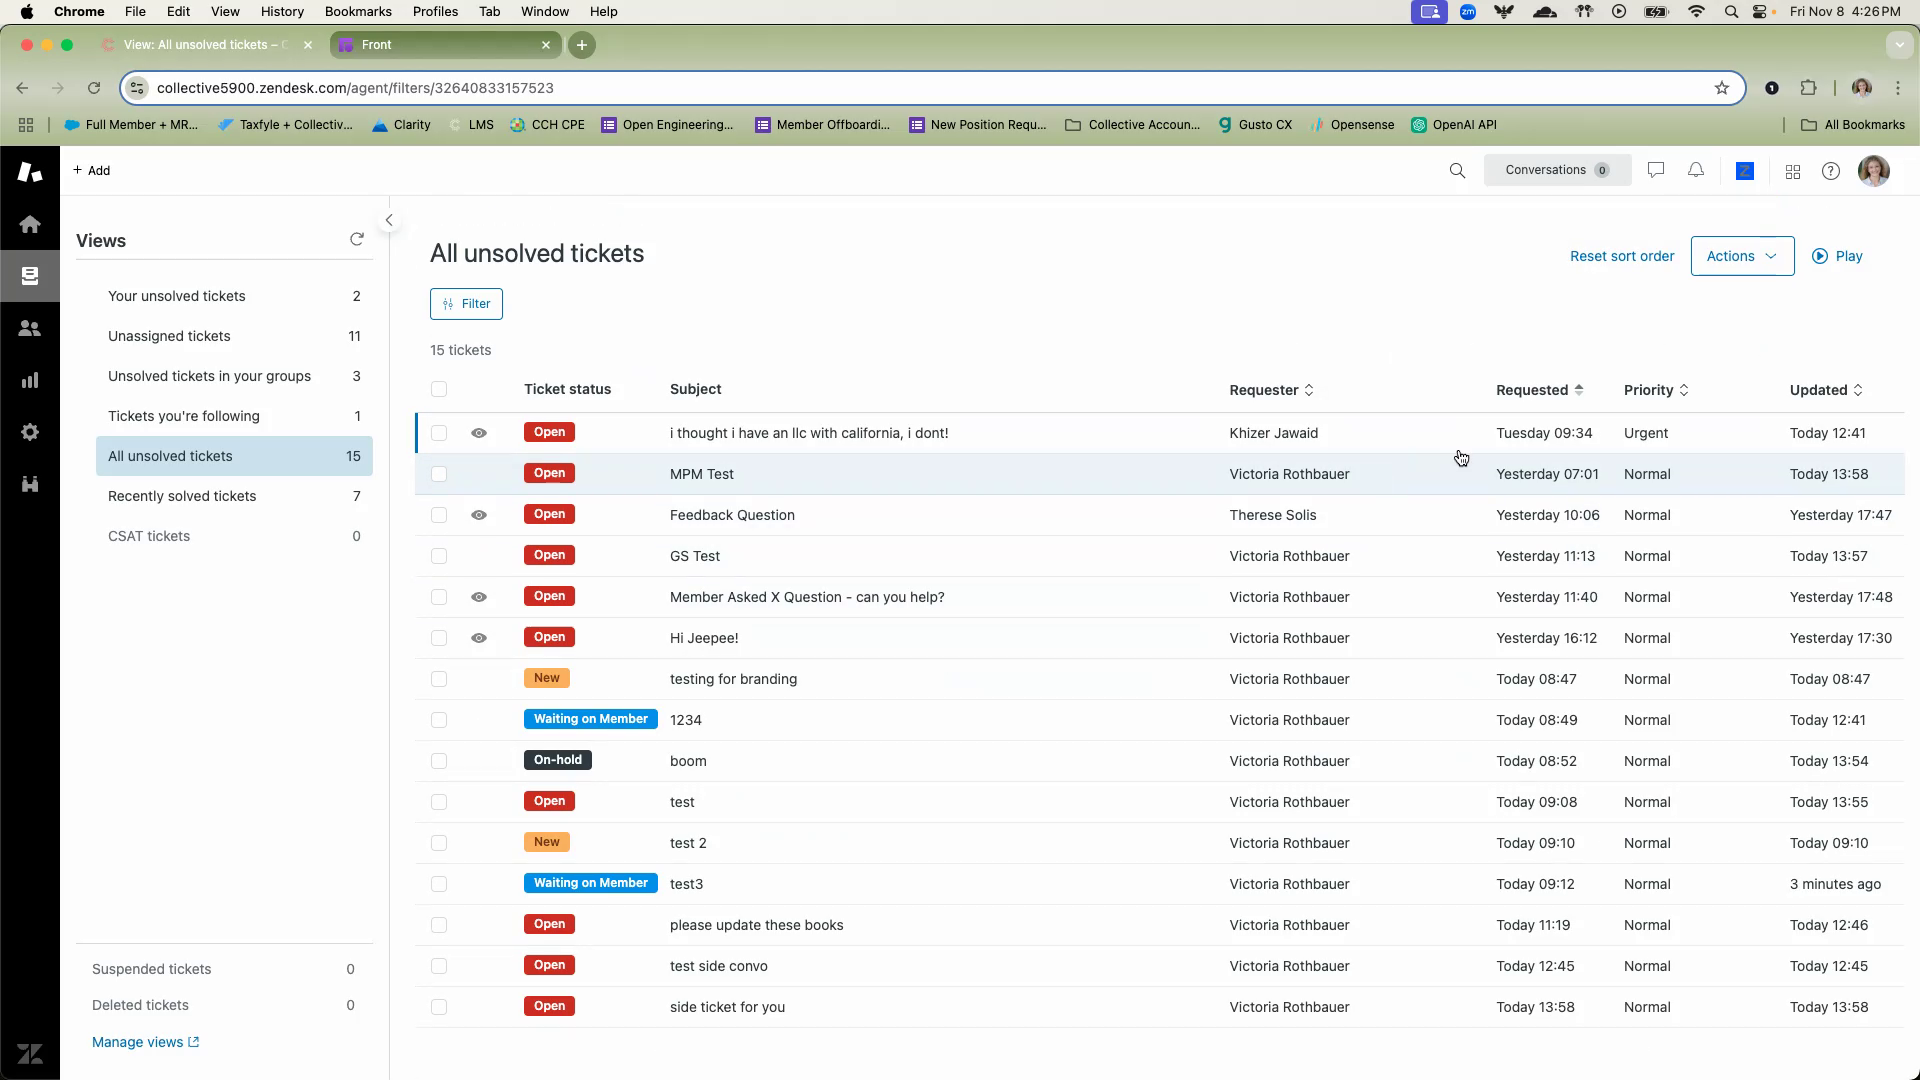Click the Zendesk search magnifier icon
The image size is (1920, 1080).
click(x=1457, y=171)
